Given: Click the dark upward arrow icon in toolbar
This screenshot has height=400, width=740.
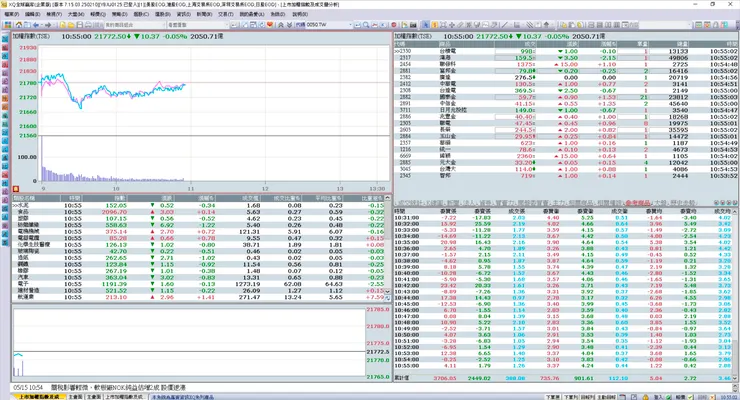Looking at the screenshot, I should click(546, 25).
